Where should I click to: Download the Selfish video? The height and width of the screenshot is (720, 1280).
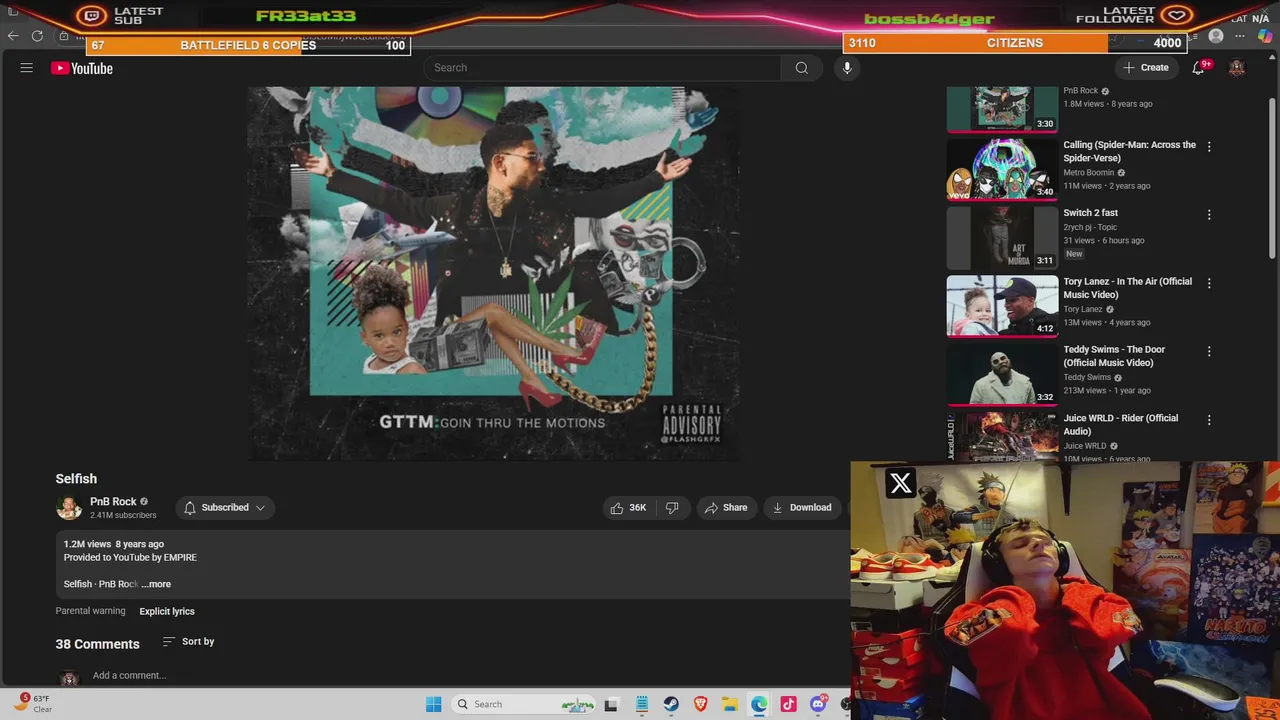coord(802,508)
